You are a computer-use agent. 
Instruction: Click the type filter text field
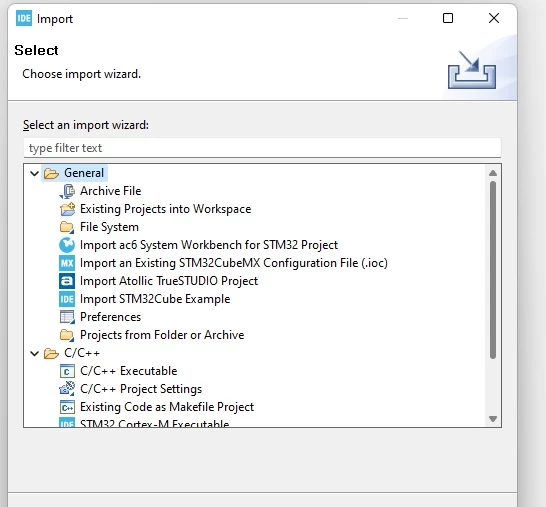pyautogui.click(x=262, y=148)
